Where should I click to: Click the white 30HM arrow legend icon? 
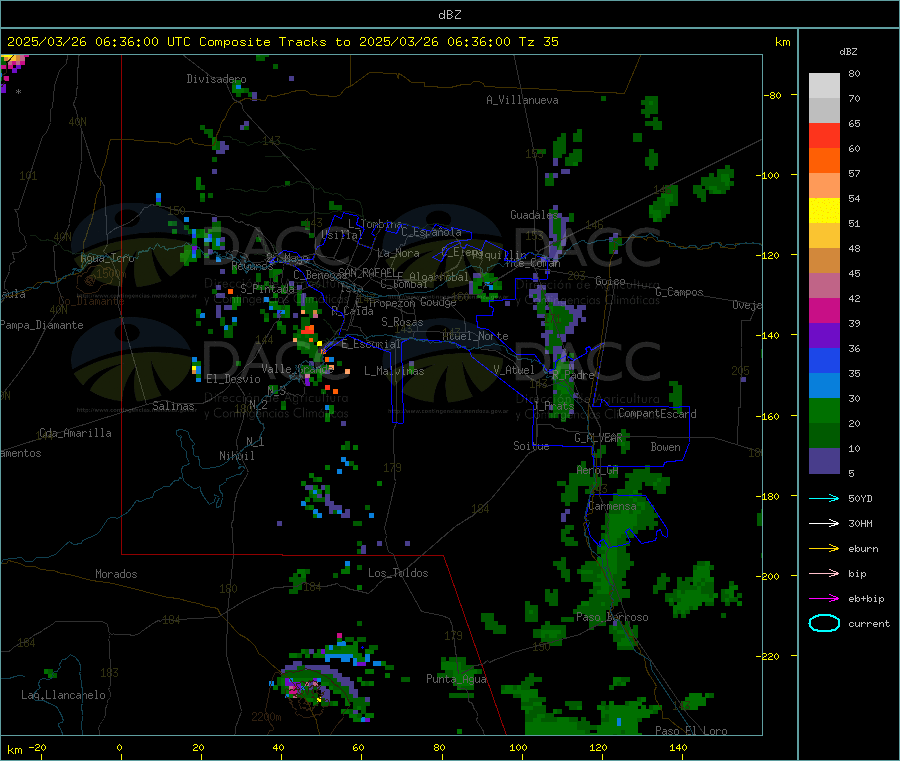824,523
